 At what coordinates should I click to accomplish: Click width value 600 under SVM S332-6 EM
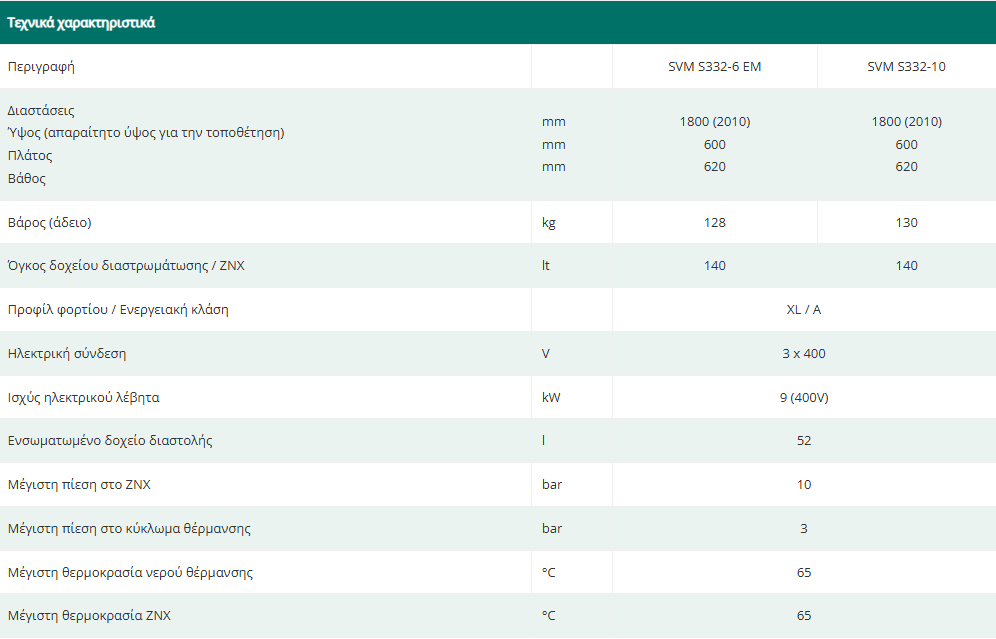click(715, 144)
